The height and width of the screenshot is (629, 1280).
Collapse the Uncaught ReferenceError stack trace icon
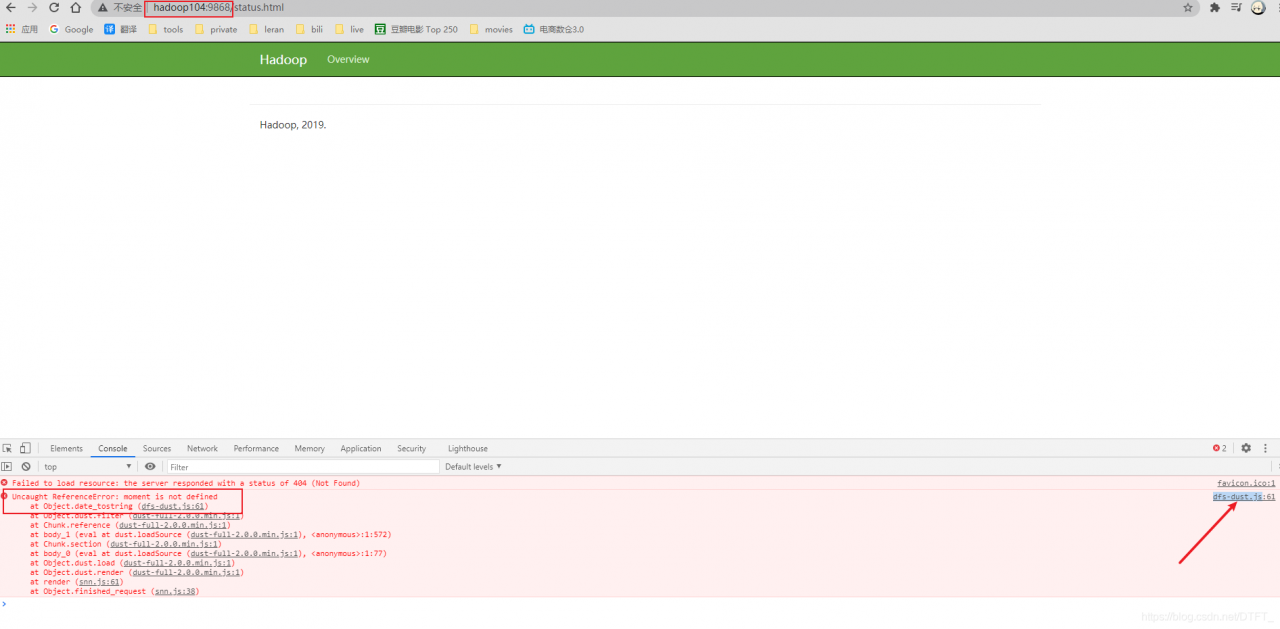pyautogui.click(x=4, y=496)
